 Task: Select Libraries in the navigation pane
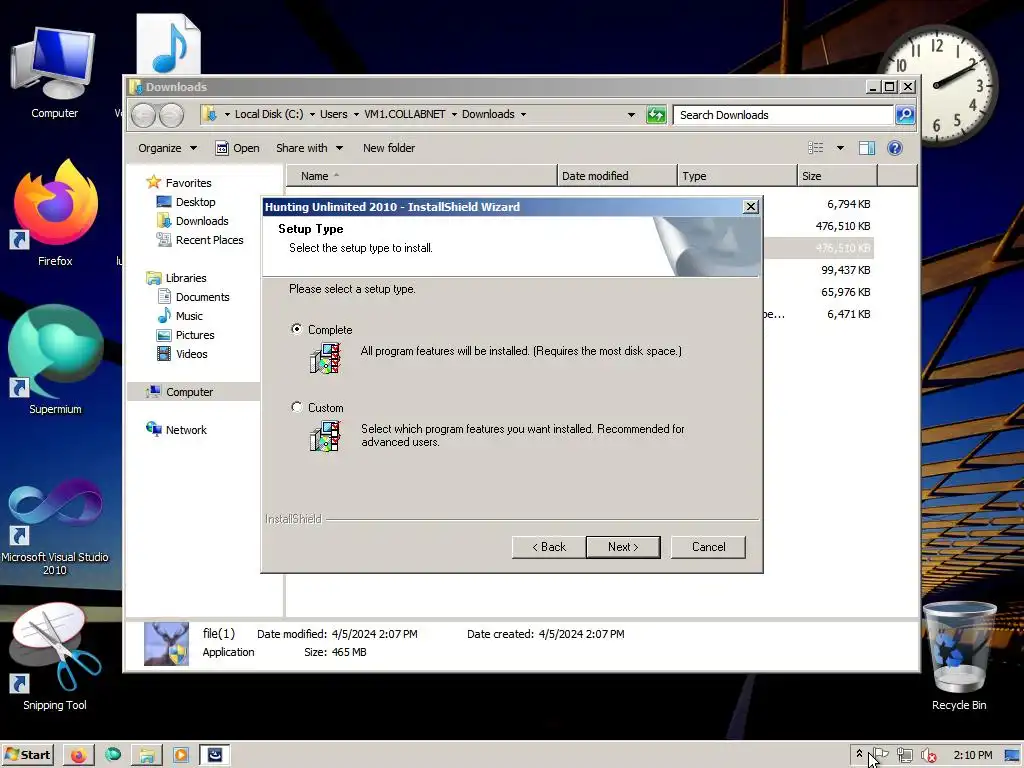[185, 278]
